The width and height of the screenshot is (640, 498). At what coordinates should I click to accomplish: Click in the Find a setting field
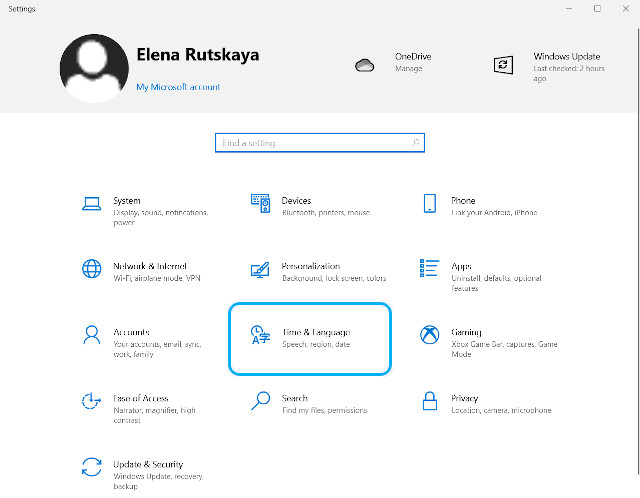(320, 143)
